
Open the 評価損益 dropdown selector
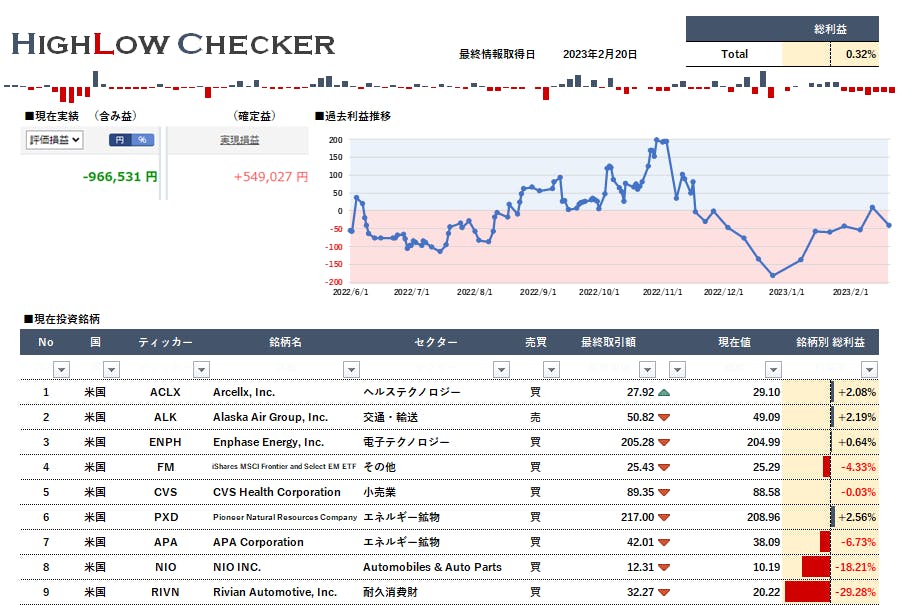[x=54, y=140]
